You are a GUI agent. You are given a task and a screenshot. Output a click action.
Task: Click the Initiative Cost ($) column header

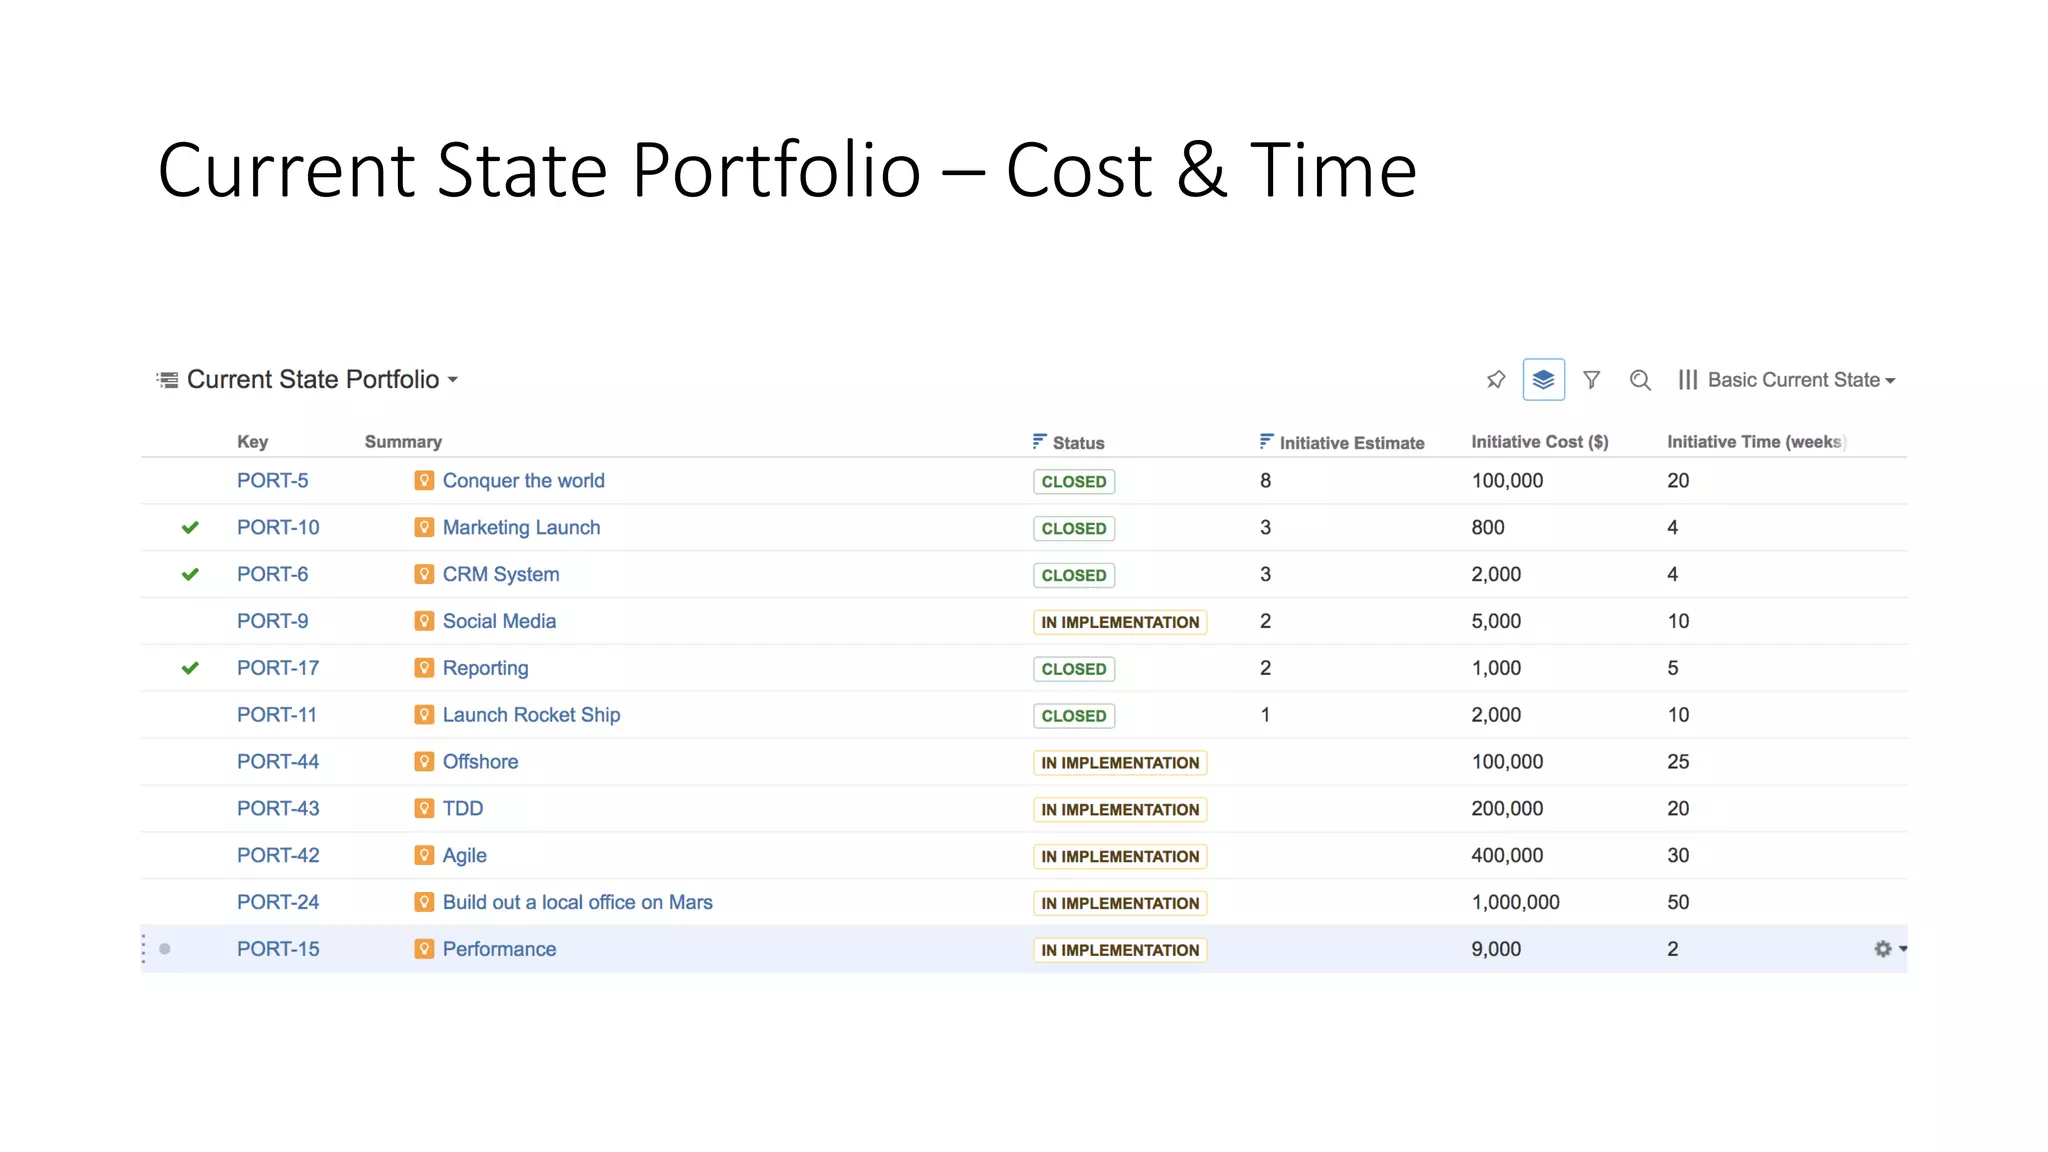click(x=1540, y=442)
